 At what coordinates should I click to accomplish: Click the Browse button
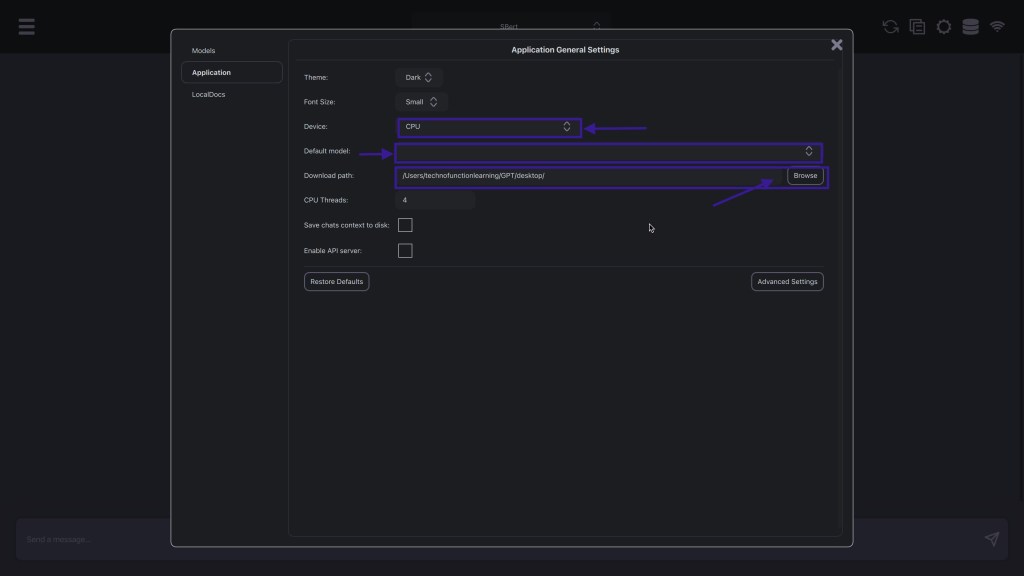coord(805,176)
